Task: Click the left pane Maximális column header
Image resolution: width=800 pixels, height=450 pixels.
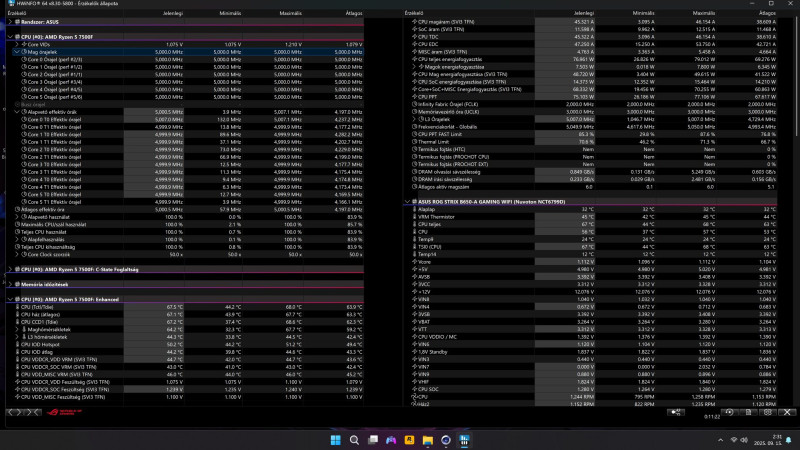Action: 290,13
